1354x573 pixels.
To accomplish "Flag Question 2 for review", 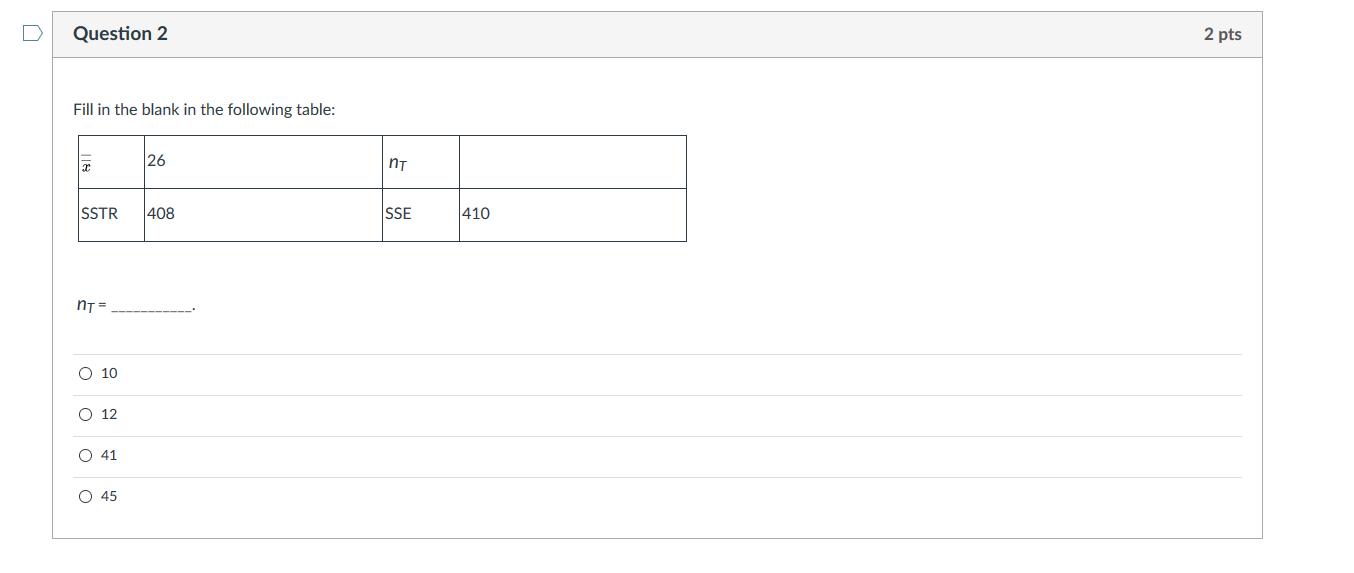I will (33, 34).
